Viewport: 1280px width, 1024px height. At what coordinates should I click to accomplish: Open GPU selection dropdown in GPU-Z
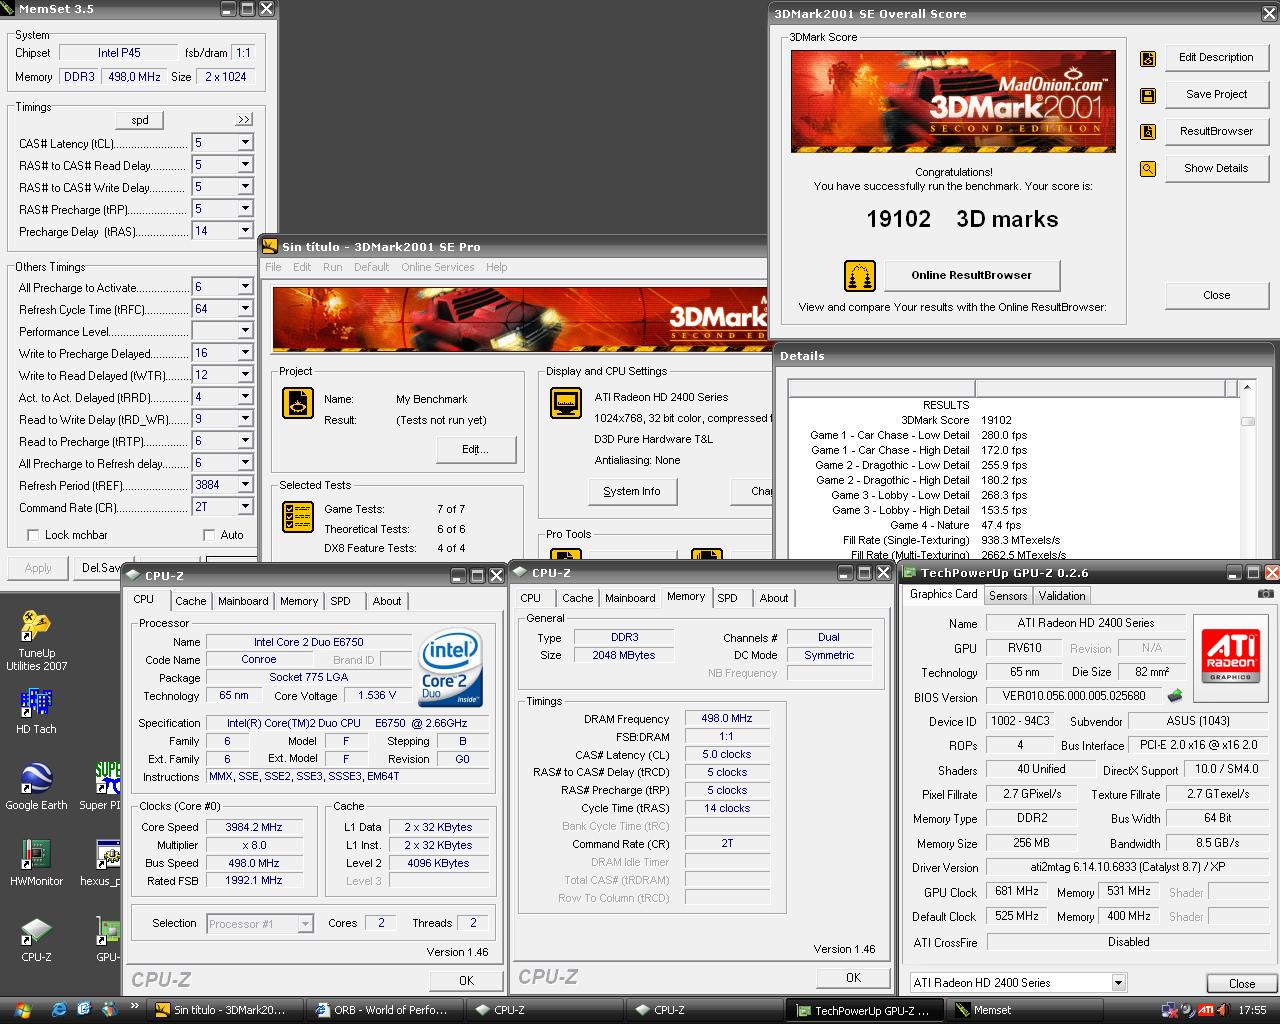tap(1119, 983)
